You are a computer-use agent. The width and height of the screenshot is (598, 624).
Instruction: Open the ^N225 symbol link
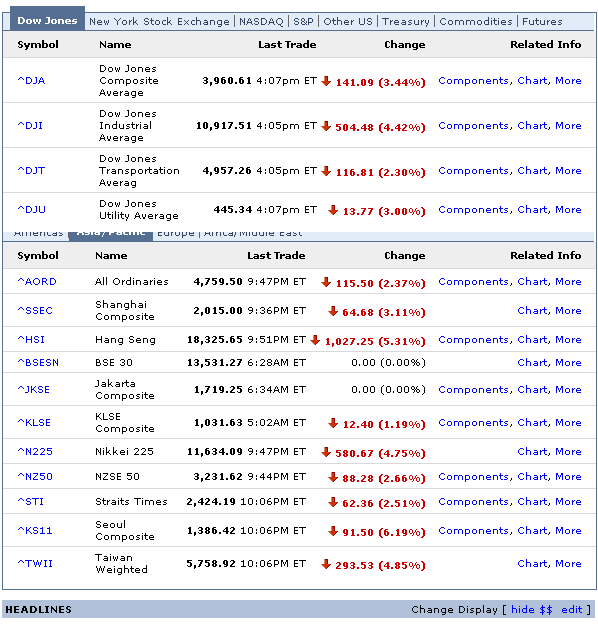pos(35,452)
